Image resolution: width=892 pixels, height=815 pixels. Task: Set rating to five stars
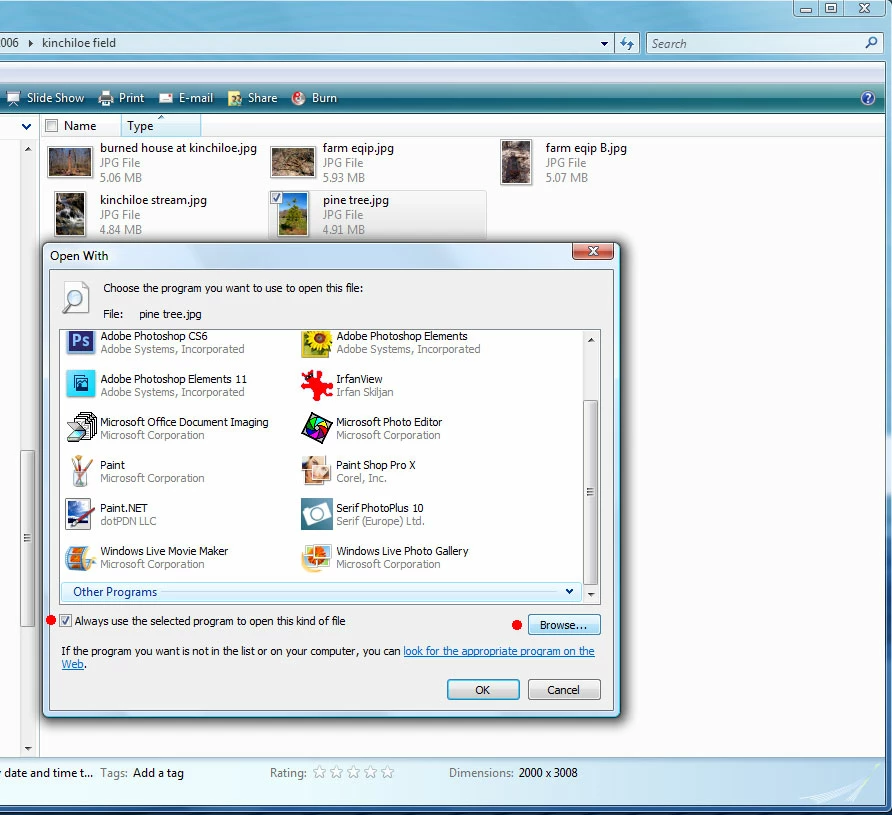[x=387, y=772]
